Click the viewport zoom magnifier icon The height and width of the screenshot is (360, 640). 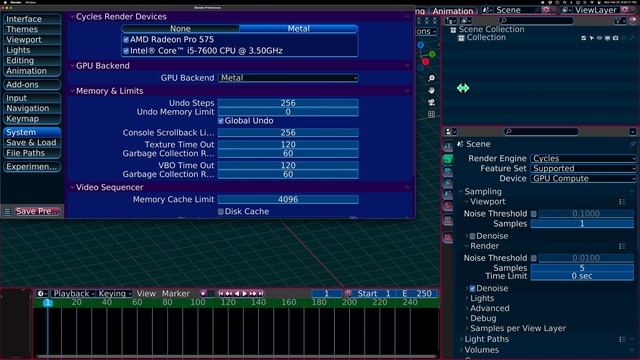431,78
